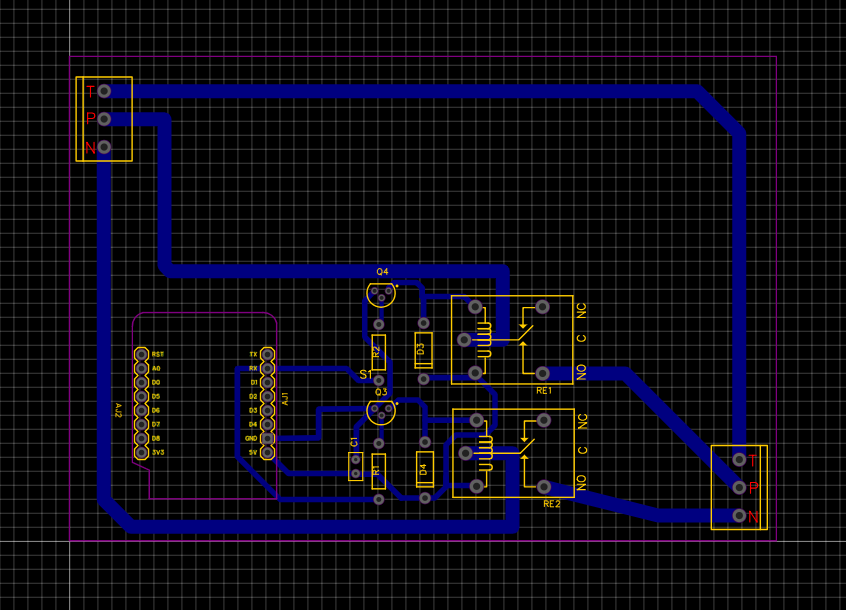This screenshot has height=610, width=846.
Task: Click the D7 pin pad on header AJ2
Action: tap(141, 424)
